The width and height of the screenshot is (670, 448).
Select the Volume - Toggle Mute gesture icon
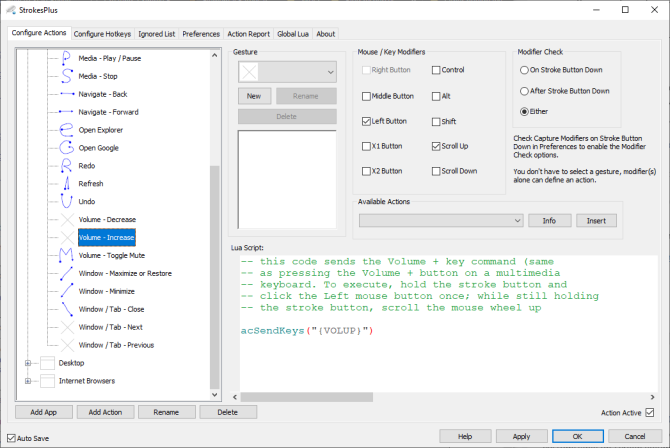click(x=66, y=256)
